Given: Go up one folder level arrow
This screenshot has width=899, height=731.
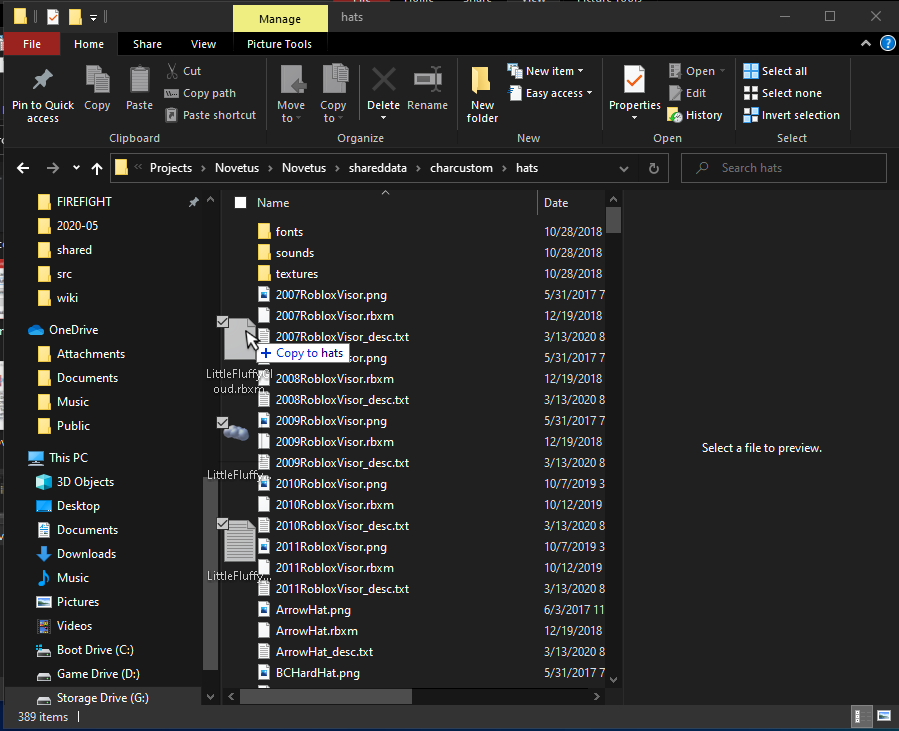Looking at the screenshot, I should [x=96, y=168].
